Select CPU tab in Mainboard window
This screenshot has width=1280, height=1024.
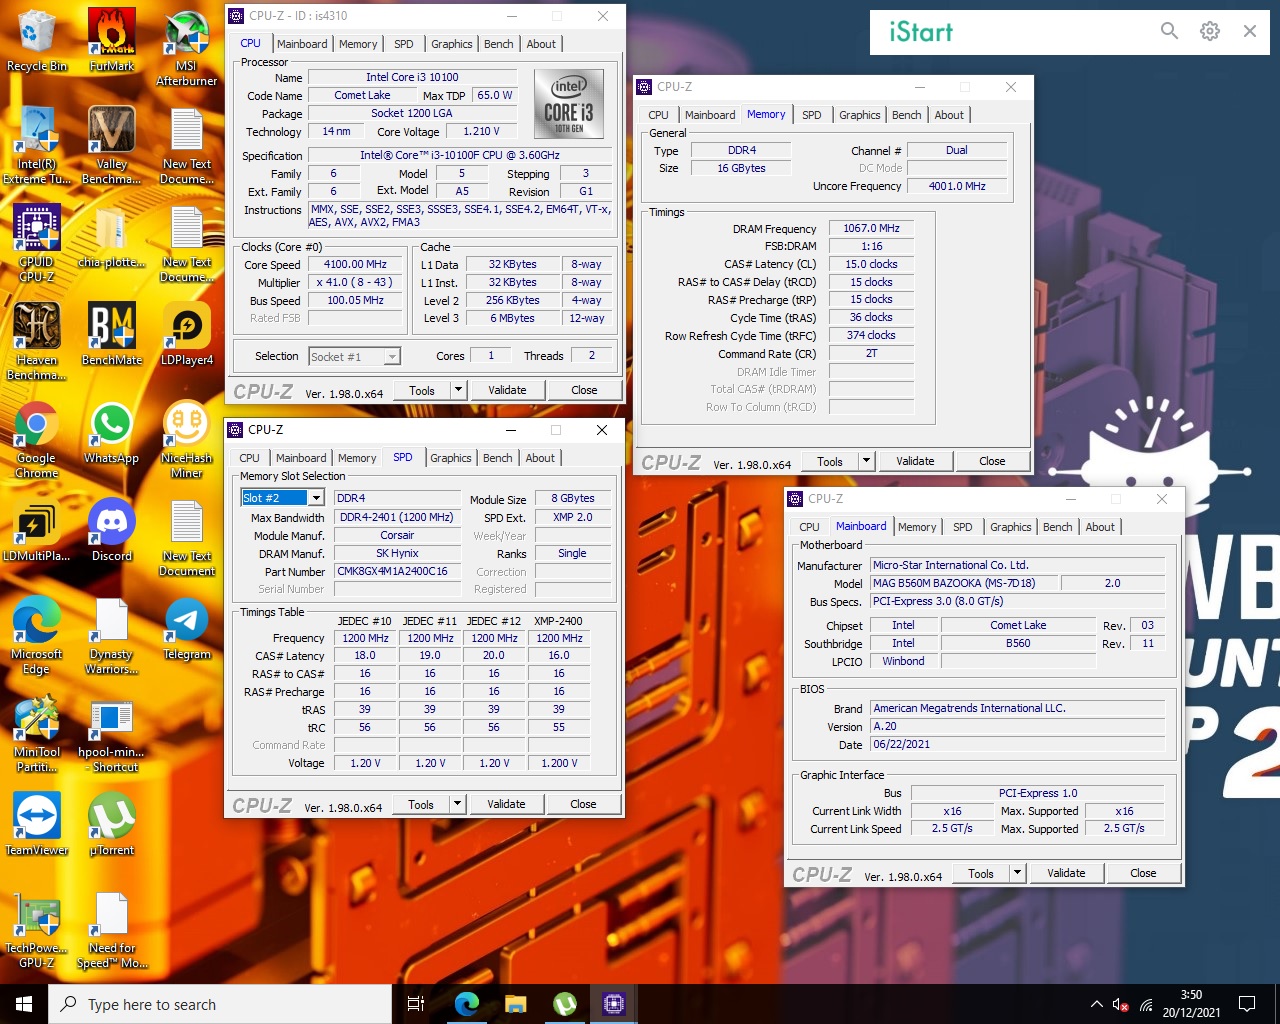coord(809,527)
